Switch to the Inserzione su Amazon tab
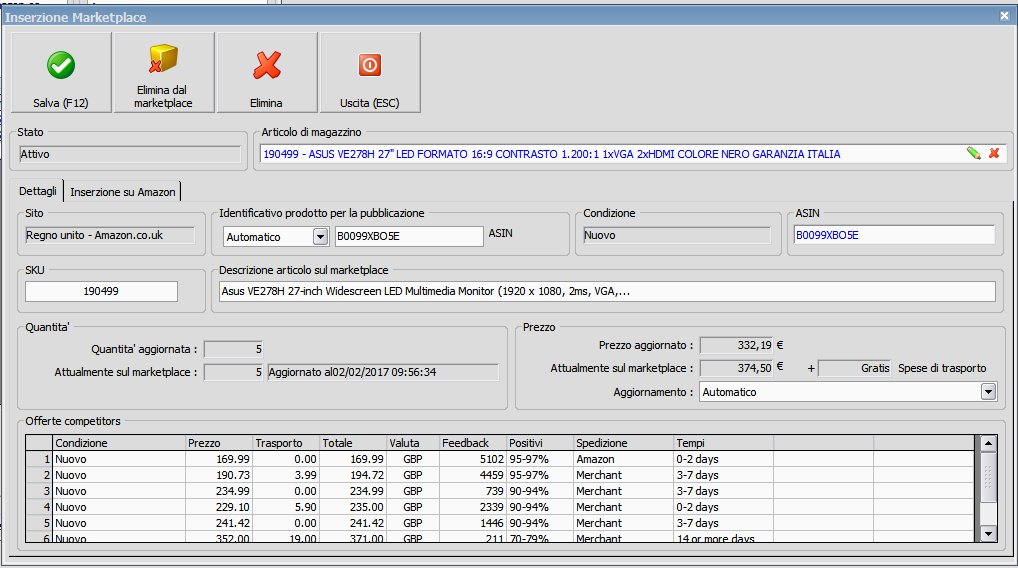 (x=123, y=192)
